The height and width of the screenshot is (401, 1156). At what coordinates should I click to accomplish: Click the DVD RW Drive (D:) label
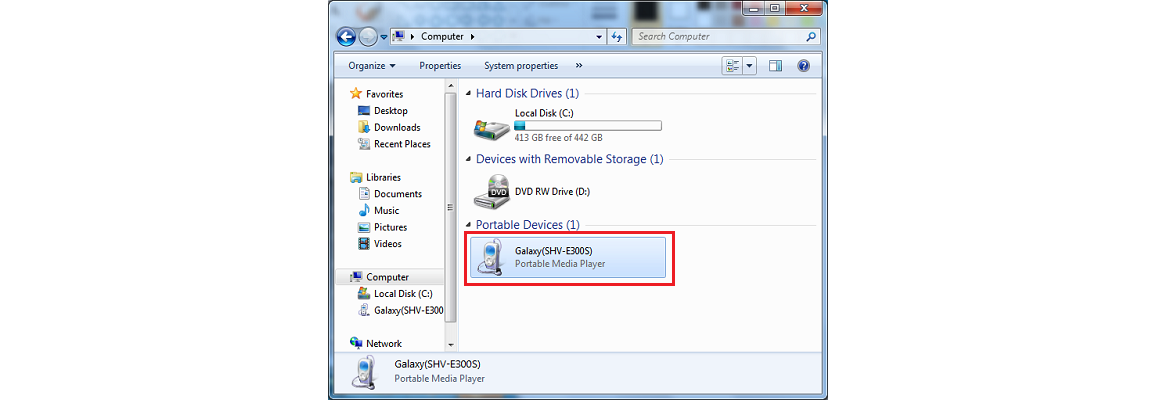[x=552, y=192]
